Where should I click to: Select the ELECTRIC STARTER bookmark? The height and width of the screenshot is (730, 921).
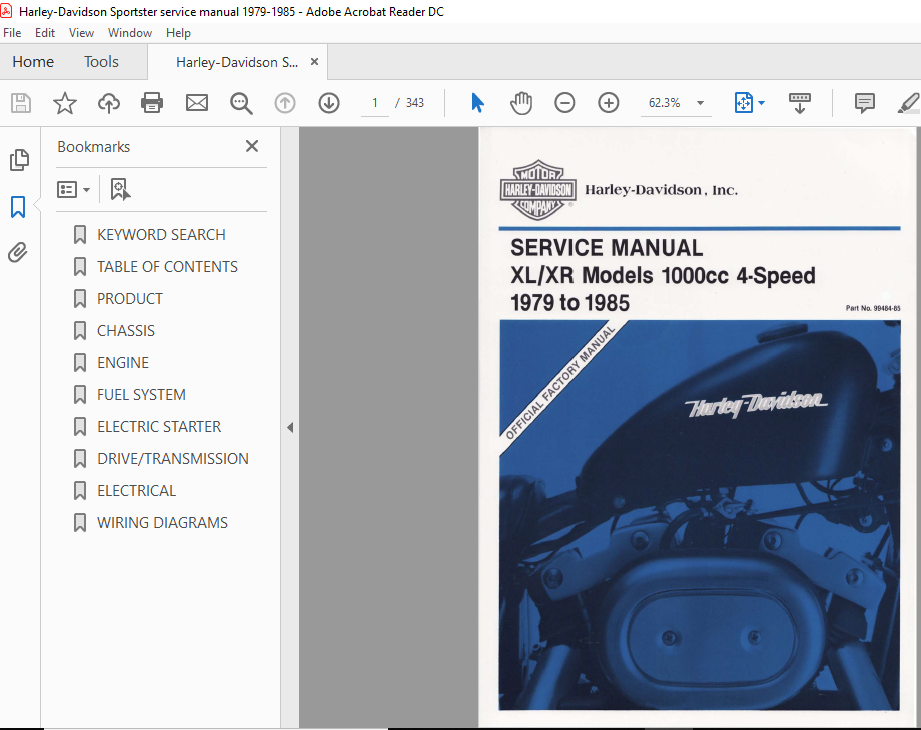(x=159, y=427)
